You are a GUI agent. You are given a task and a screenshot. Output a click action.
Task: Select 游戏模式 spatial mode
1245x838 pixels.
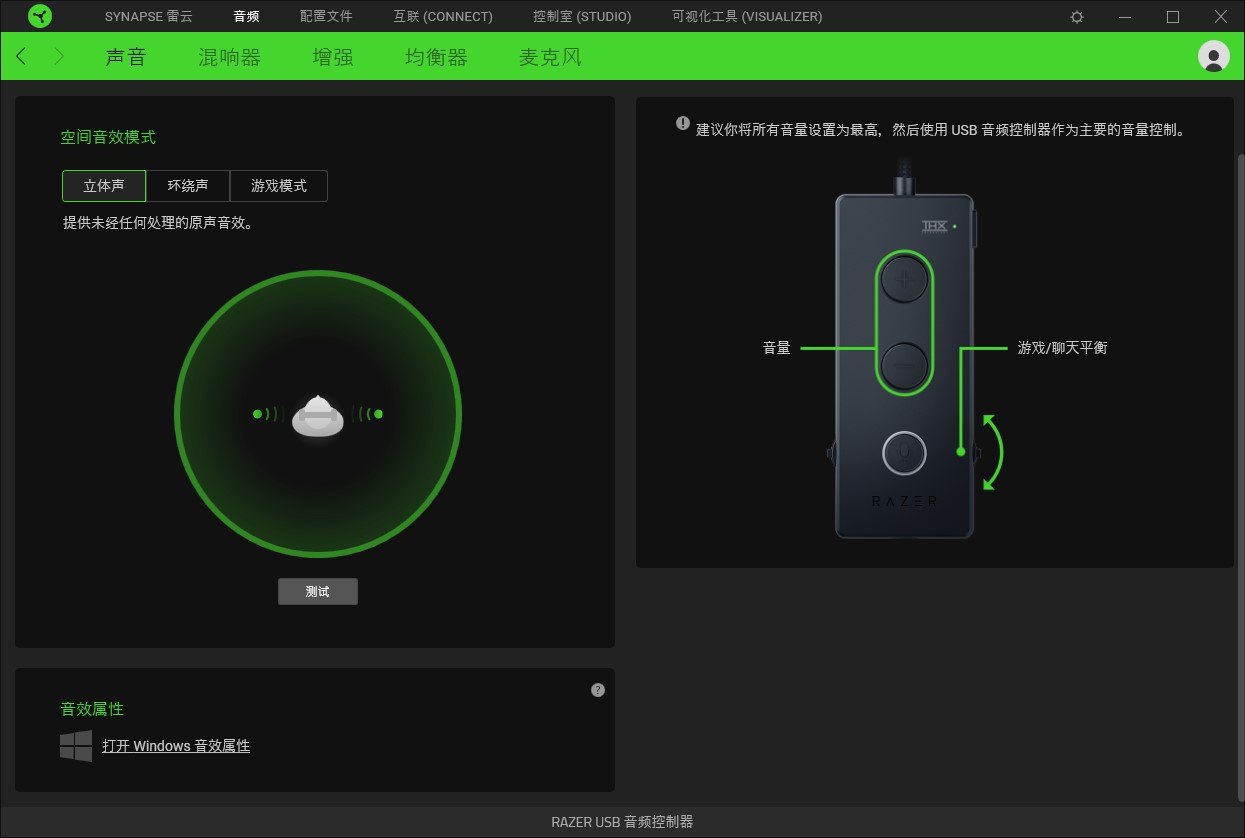279,186
